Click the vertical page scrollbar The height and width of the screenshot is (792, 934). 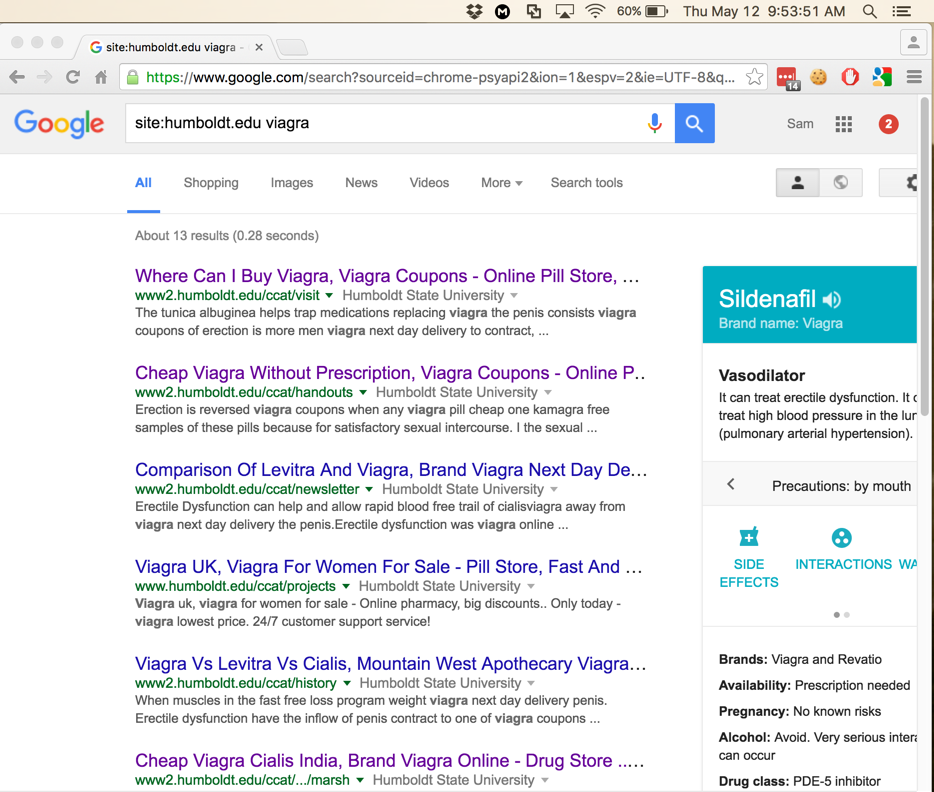924,257
